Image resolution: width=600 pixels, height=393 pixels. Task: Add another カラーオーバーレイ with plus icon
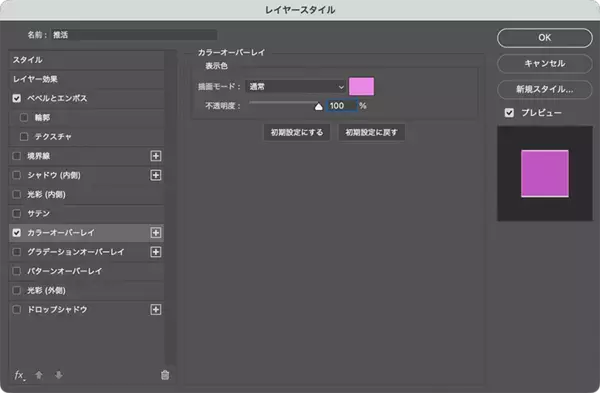coord(156,233)
